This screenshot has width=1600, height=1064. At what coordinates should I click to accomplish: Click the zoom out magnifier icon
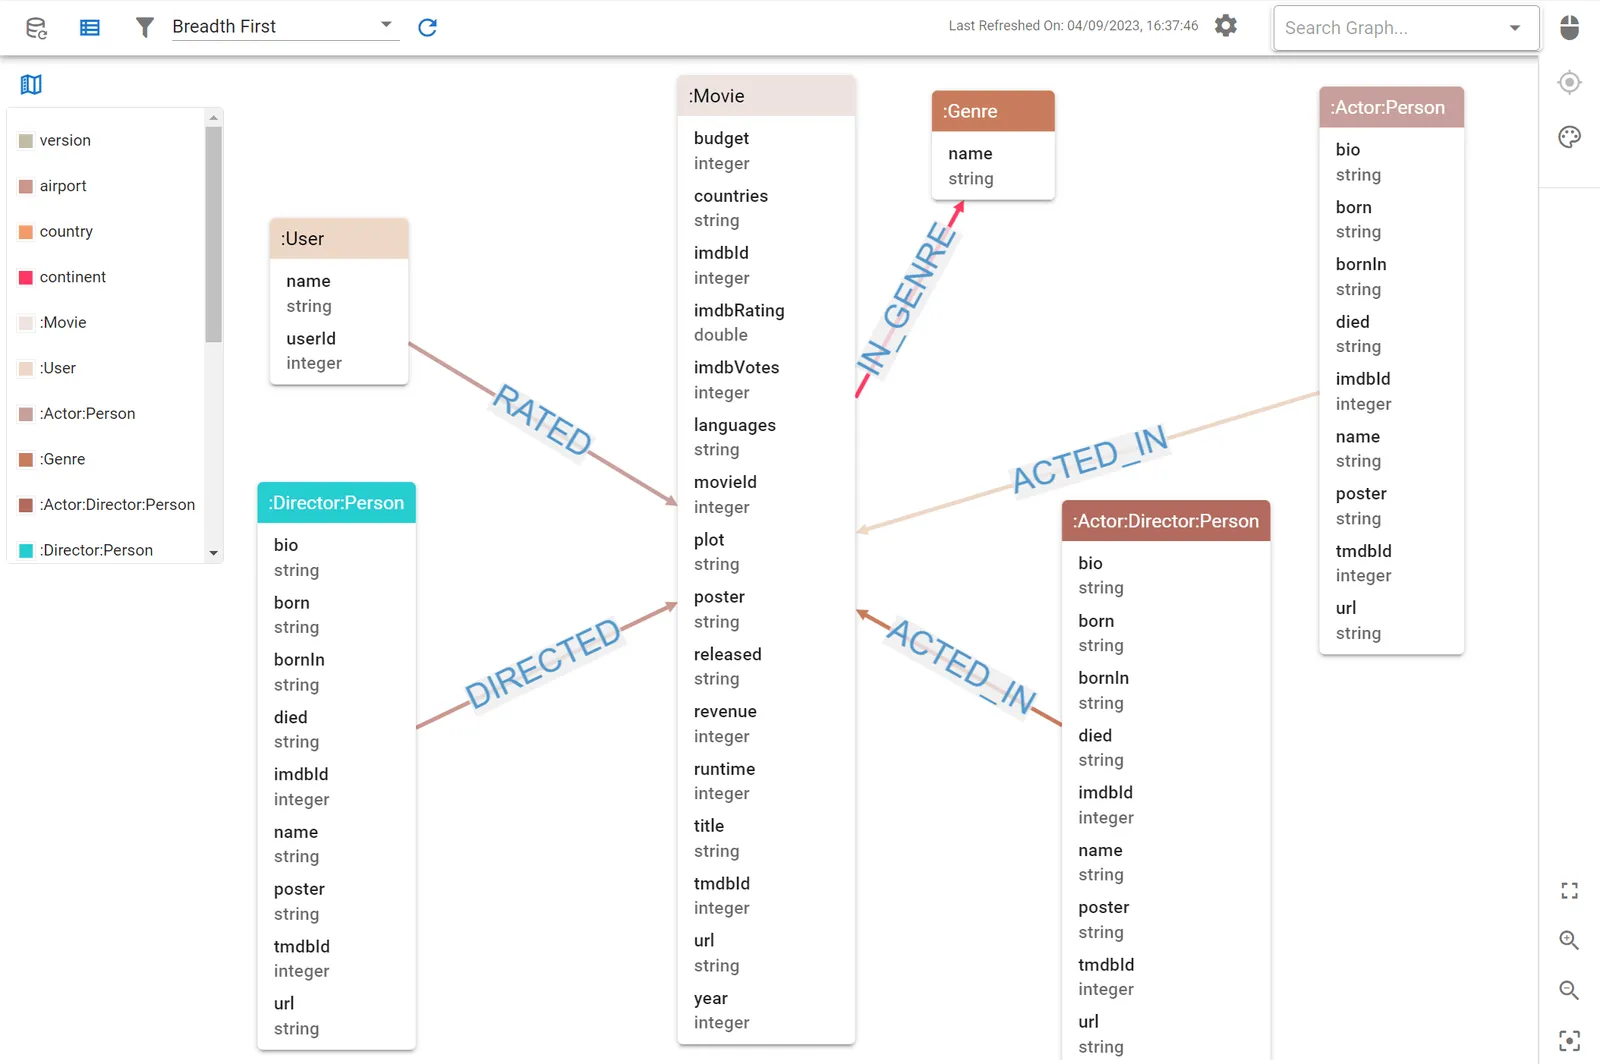(1570, 990)
